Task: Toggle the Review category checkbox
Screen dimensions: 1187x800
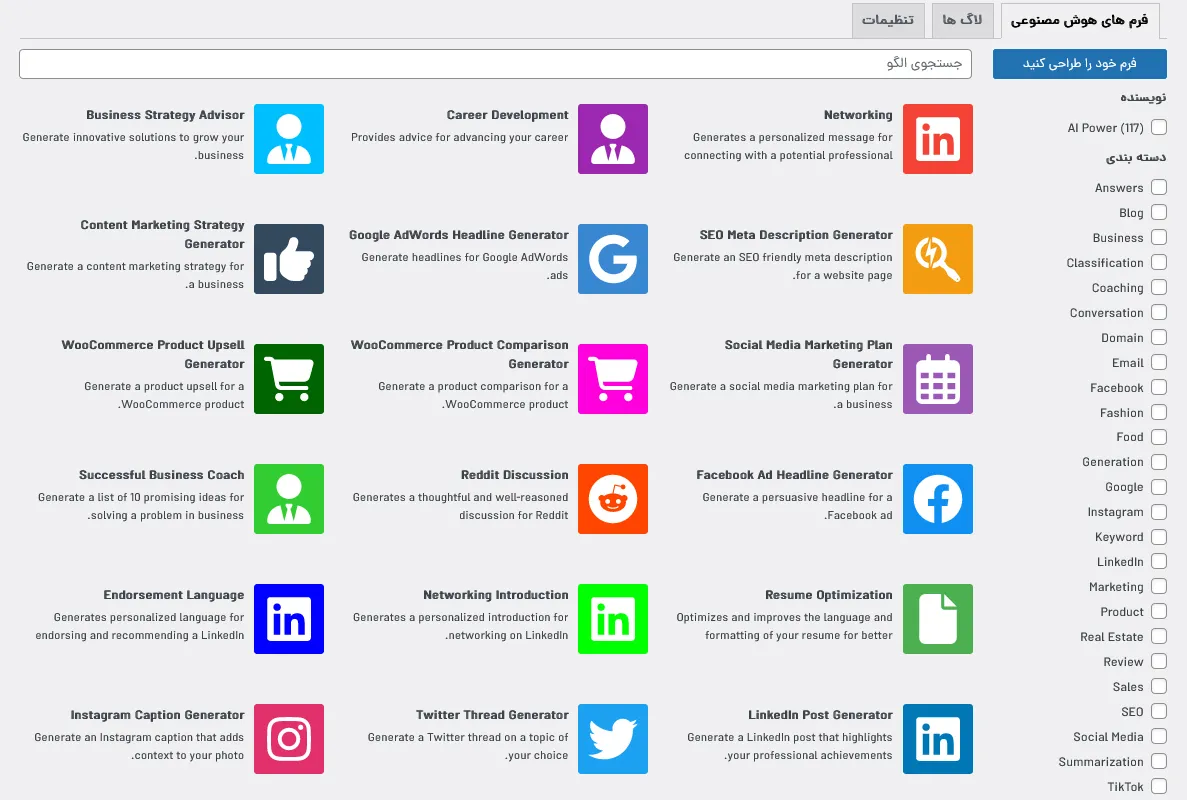Action: pyautogui.click(x=1158, y=661)
